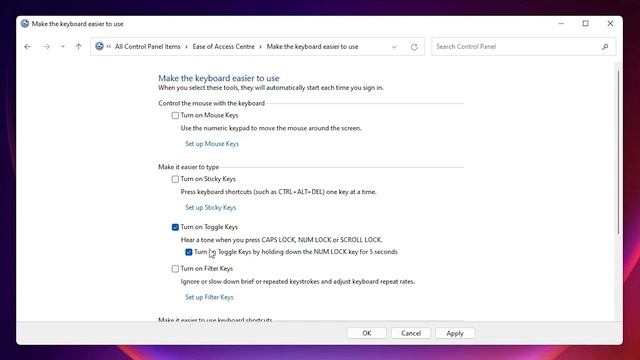This screenshot has width=640, height=360.
Task: Click the Cancel button
Action: click(x=411, y=333)
